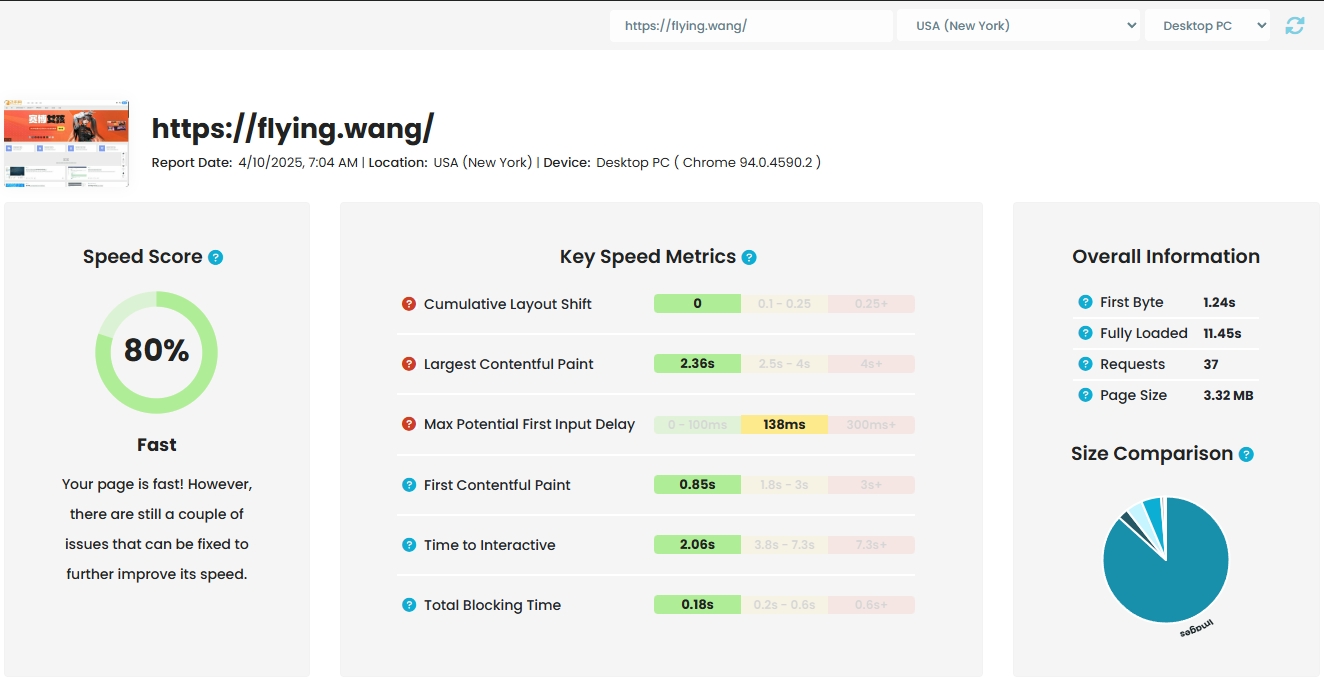The image size is (1324, 682).
Task: Open the USA (New York) location dropdown
Action: (x=1018, y=26)
